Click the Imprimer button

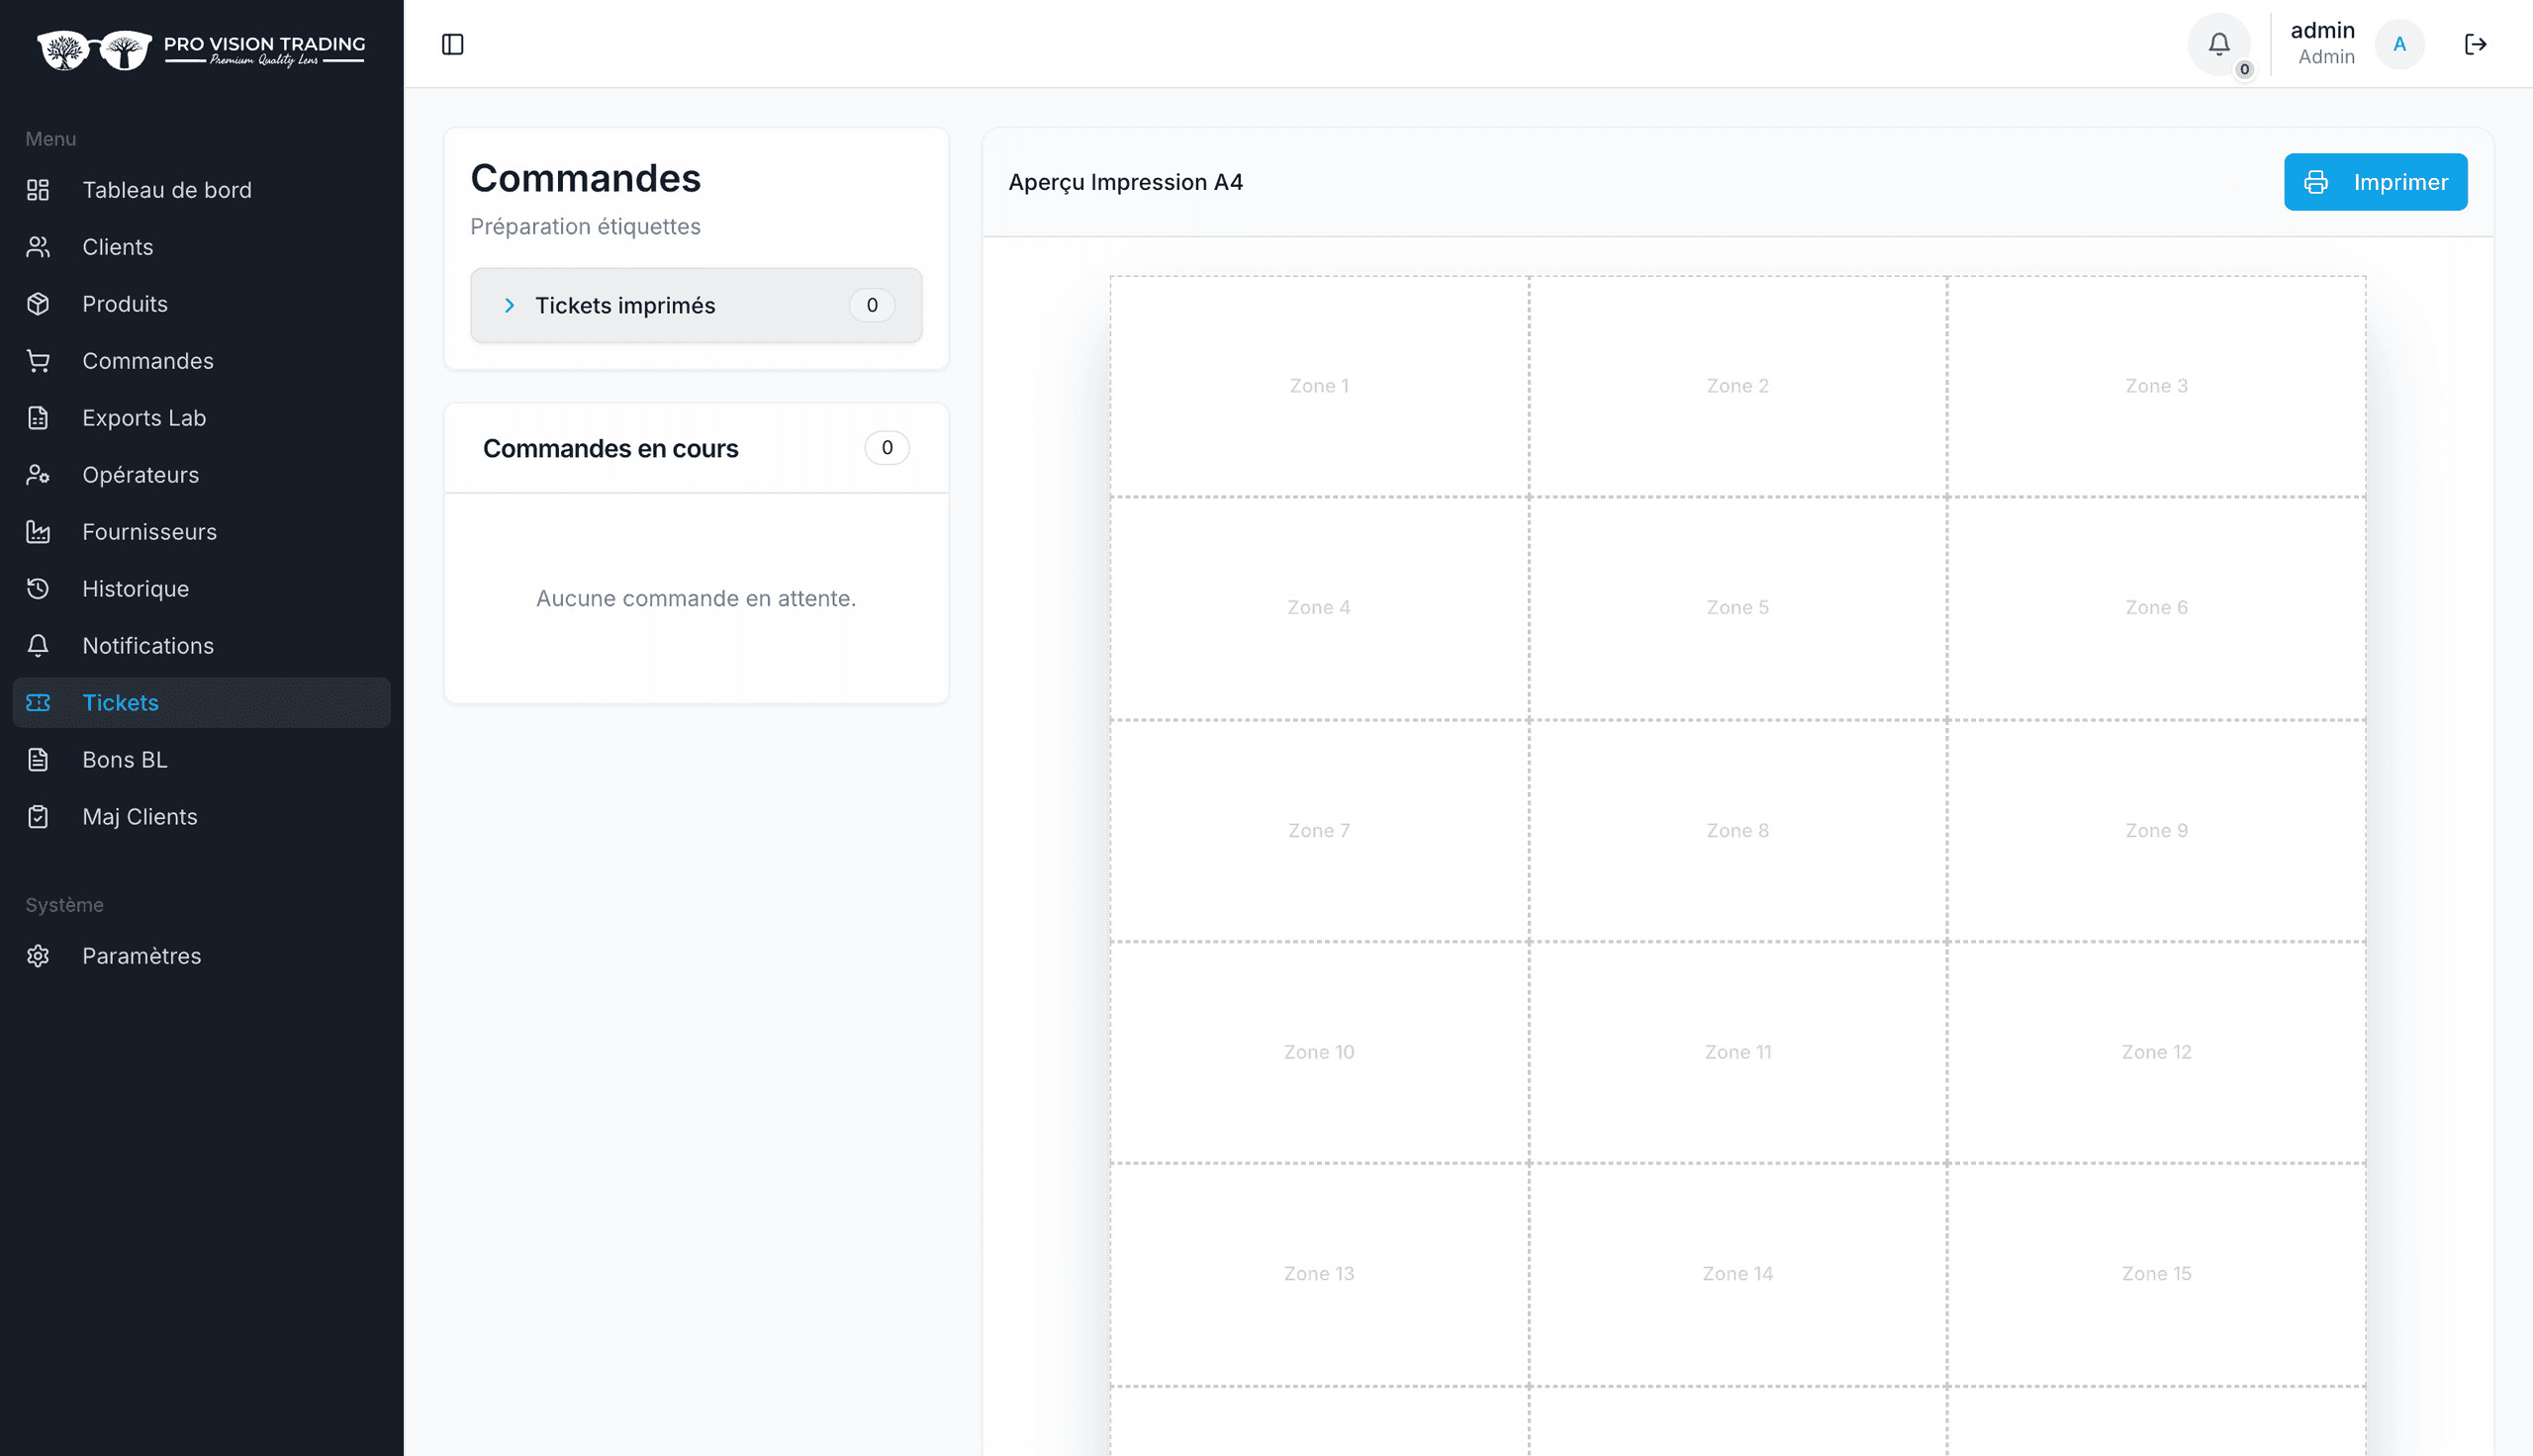[2375, 182]
